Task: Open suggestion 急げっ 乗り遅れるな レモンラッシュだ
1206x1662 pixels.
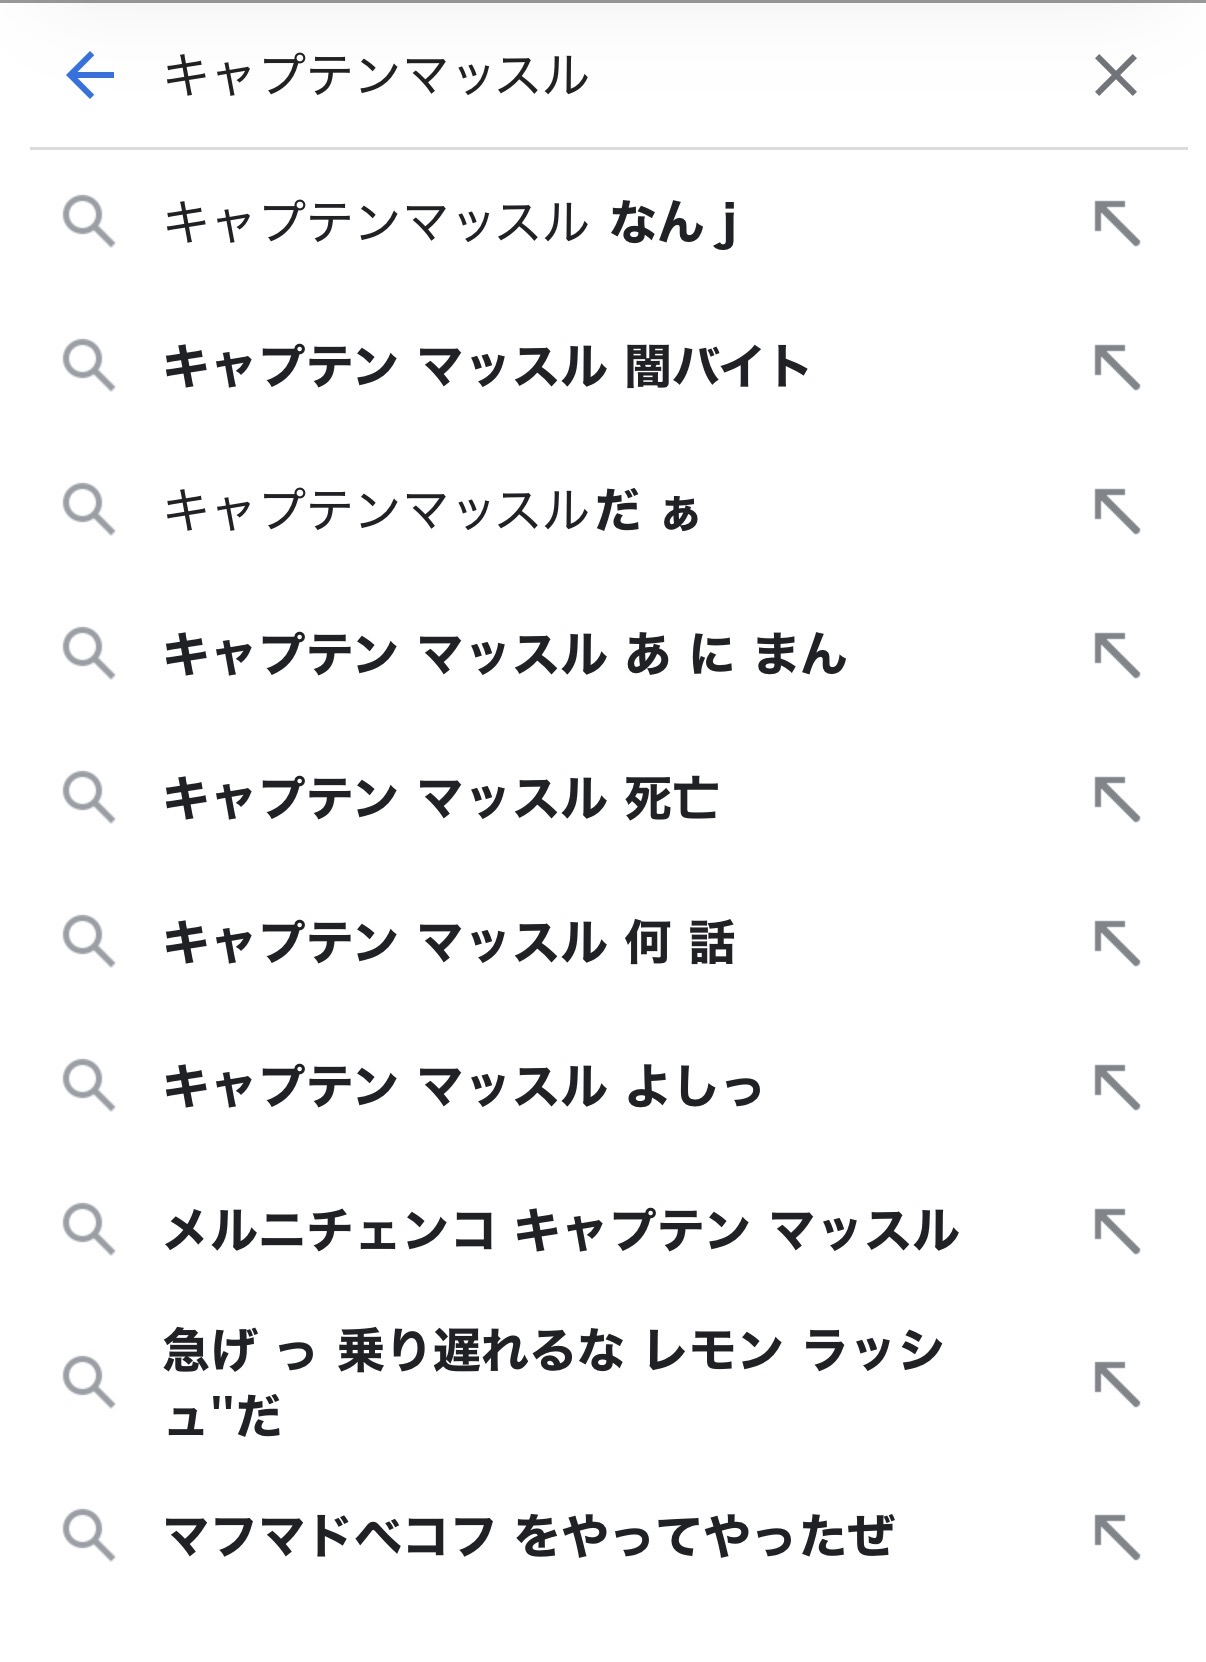Action: click(x=553, y=1382)
